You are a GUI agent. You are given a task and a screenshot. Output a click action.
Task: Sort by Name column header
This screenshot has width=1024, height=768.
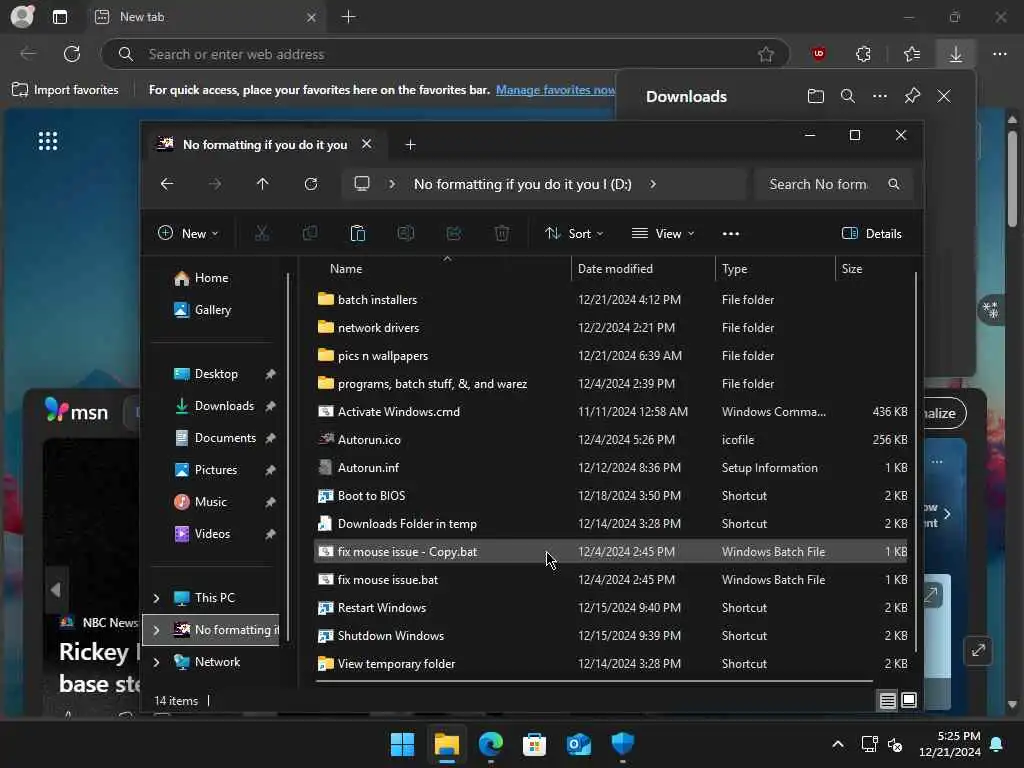(443, 269)
